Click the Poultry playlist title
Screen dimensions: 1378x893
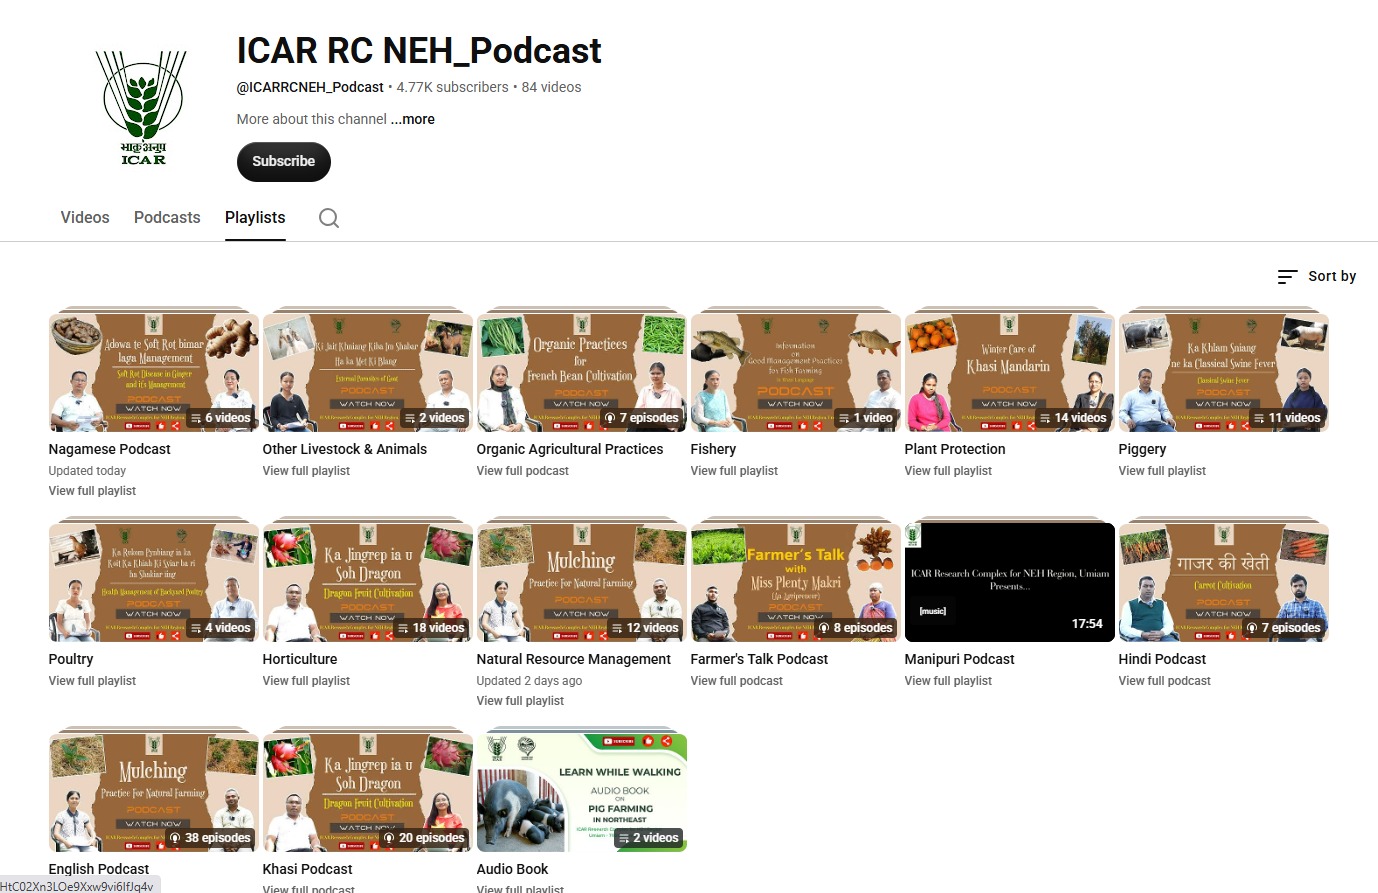[71, 659]
